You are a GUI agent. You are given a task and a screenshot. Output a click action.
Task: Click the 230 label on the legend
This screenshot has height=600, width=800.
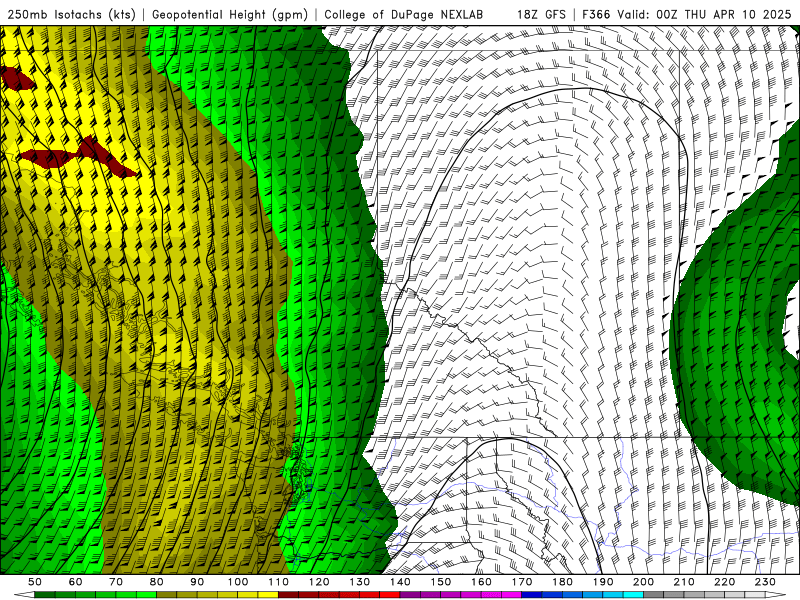766,582
